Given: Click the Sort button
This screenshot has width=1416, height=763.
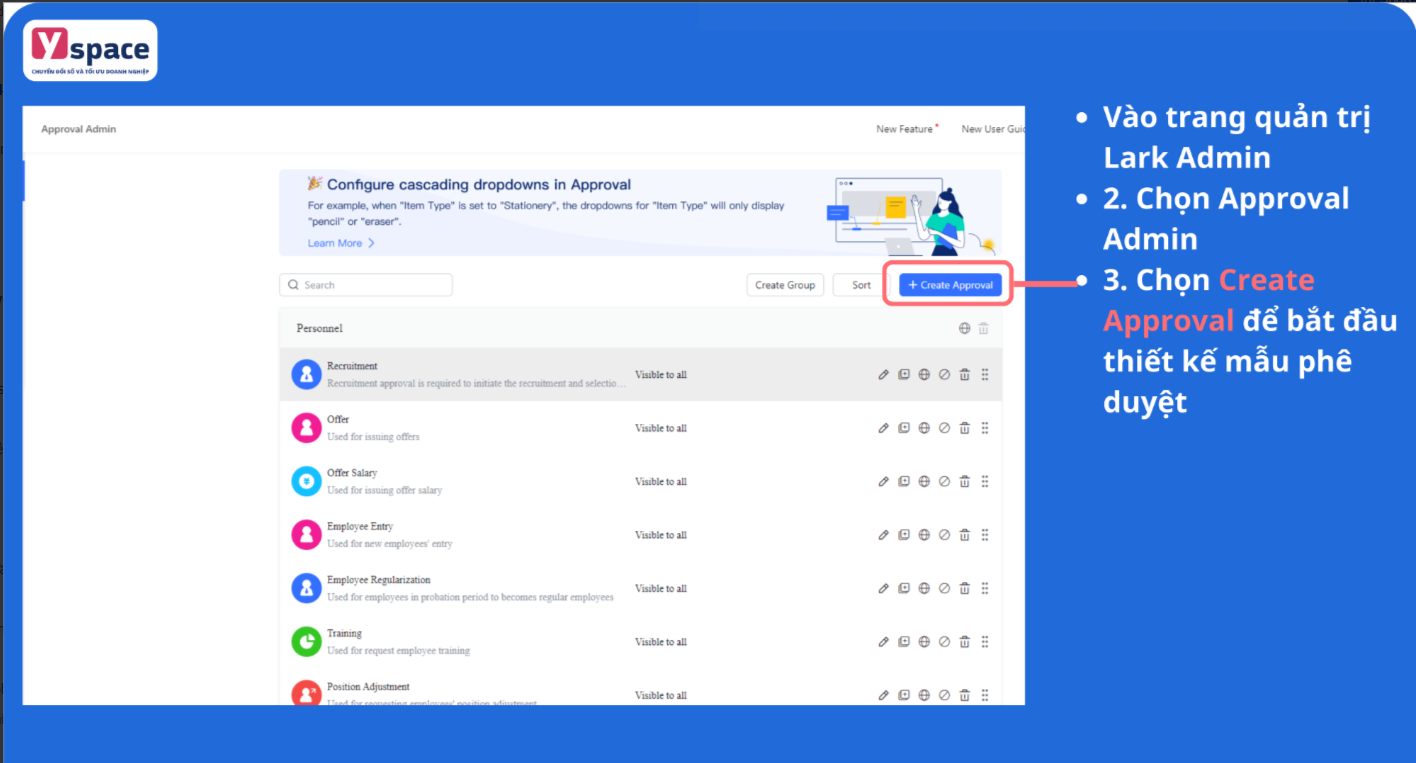Looking at the screenshot, I should pos(861,285).
